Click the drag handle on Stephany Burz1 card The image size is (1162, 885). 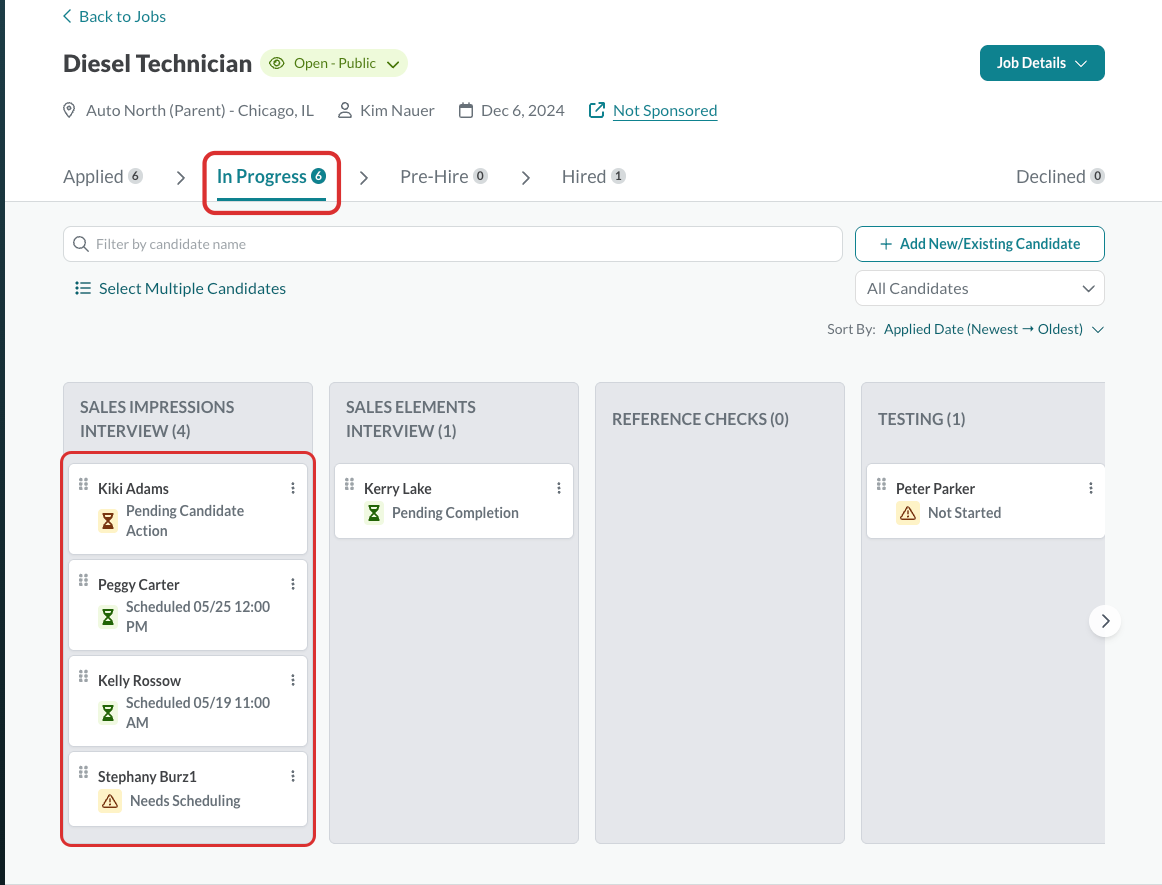83,772
